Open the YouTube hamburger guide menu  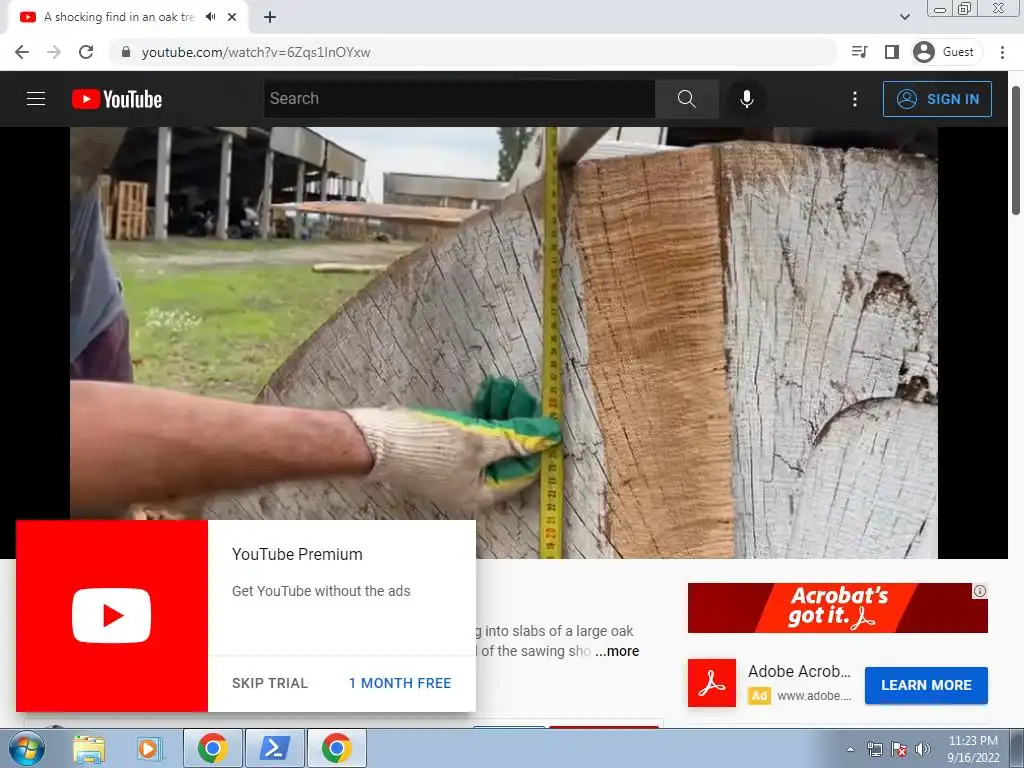(36, 99)
